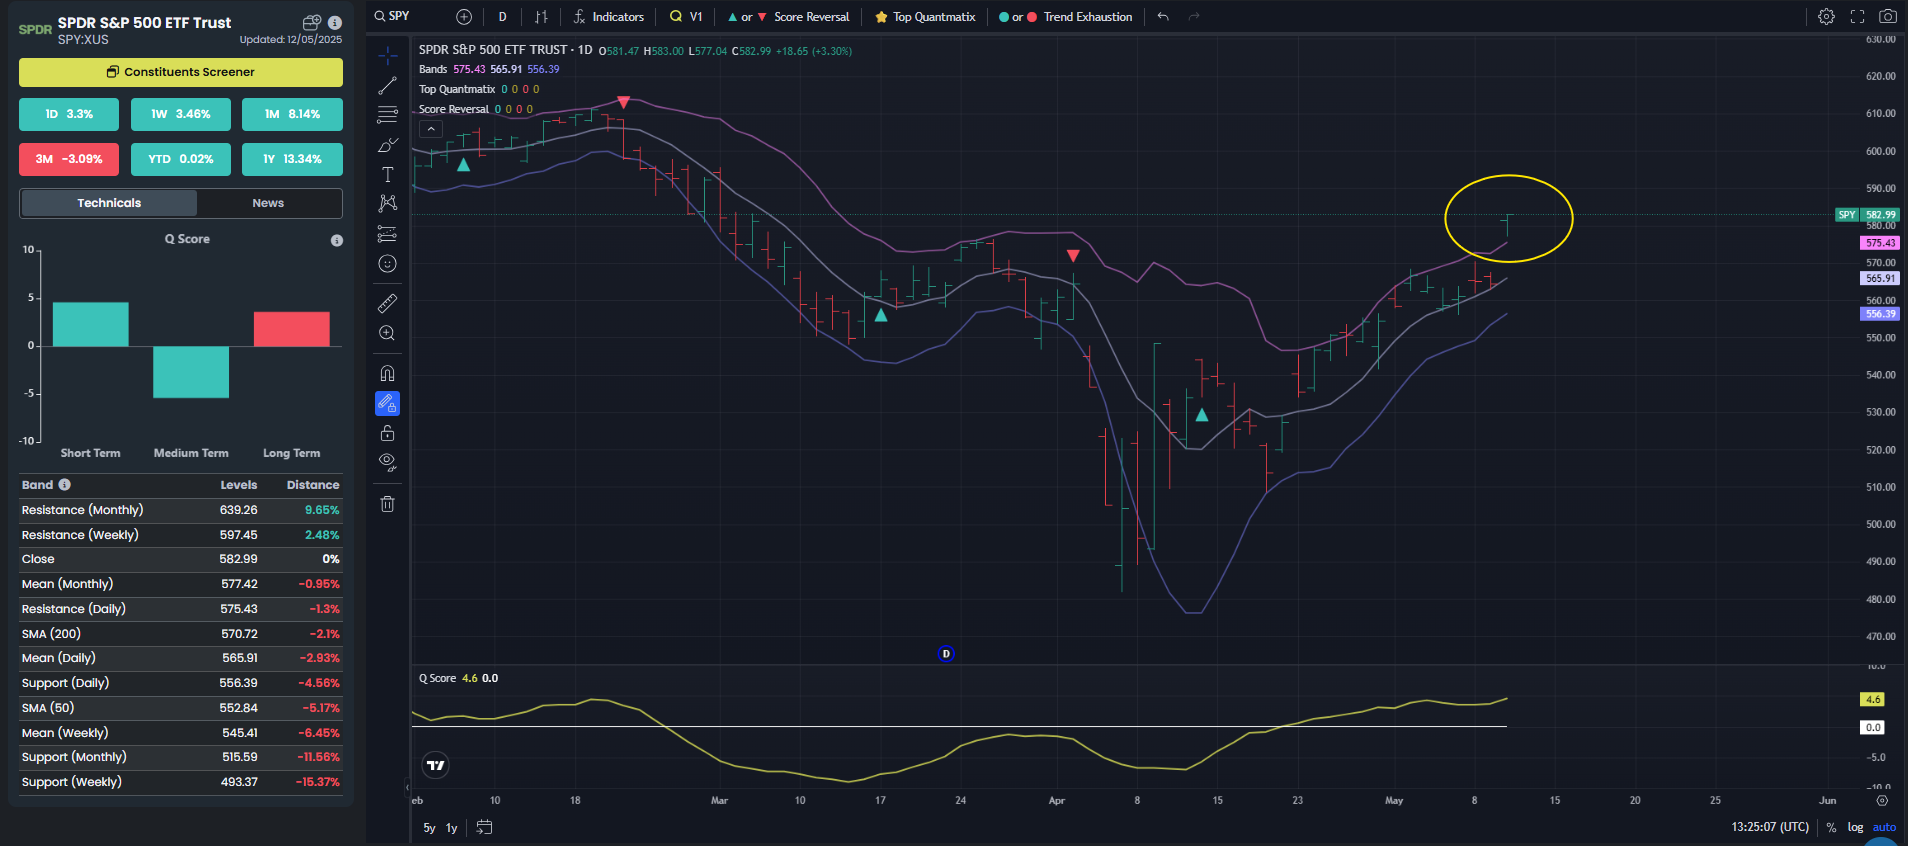Collapse the indicator legend chevron
This screenshot has width=1908, height=846.
point(431,129)
